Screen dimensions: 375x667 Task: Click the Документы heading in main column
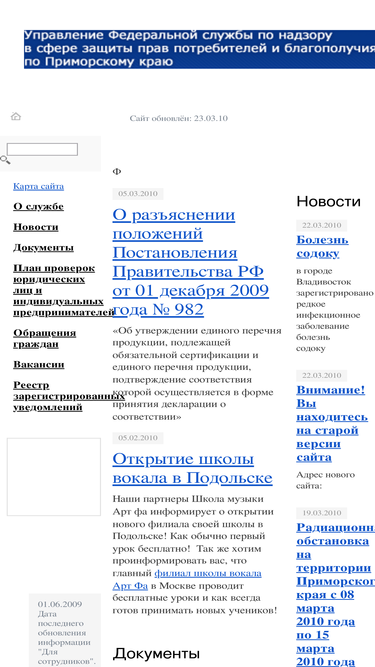point(156,653)
